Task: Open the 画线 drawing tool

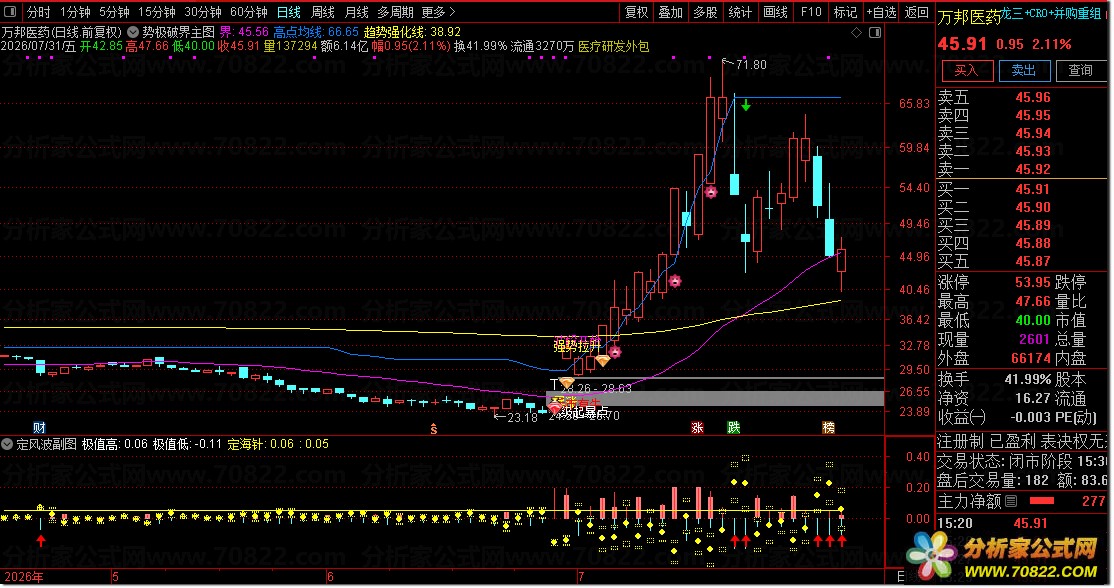Action: pos(775,12)
